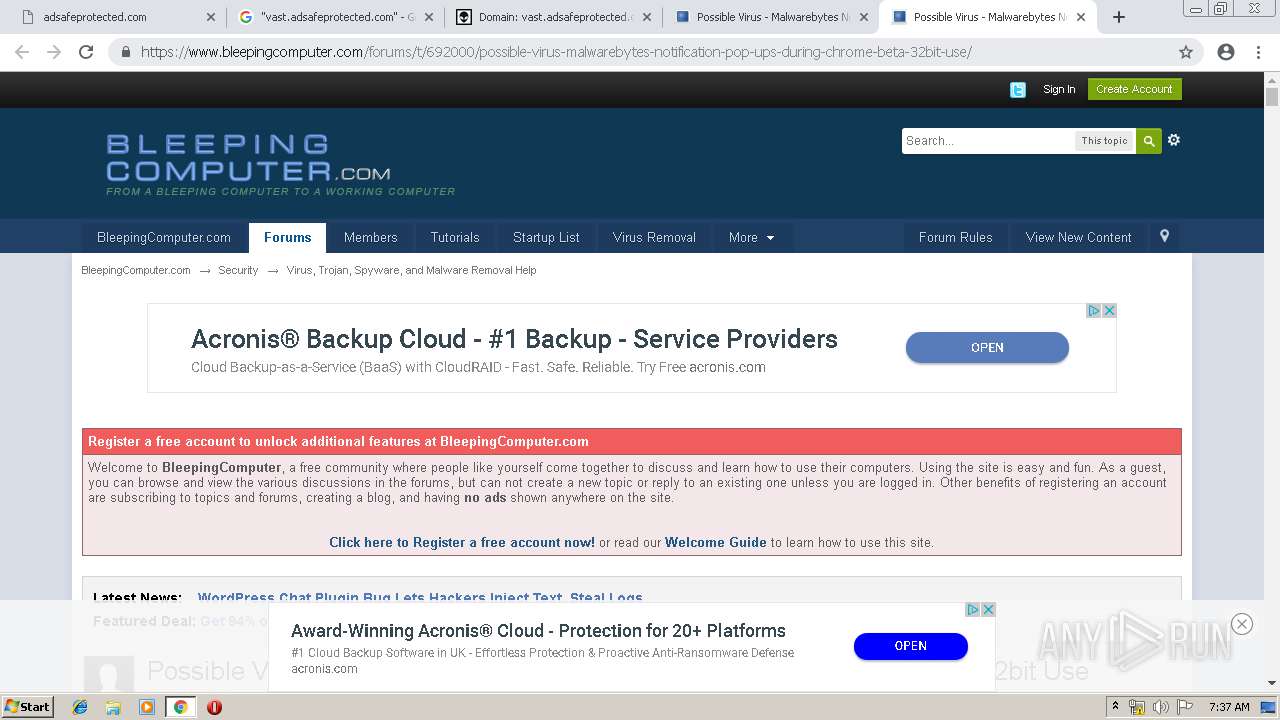1280x720 pixels.
Task: Click into the forum Search field
Action: (x=988, y=141)
